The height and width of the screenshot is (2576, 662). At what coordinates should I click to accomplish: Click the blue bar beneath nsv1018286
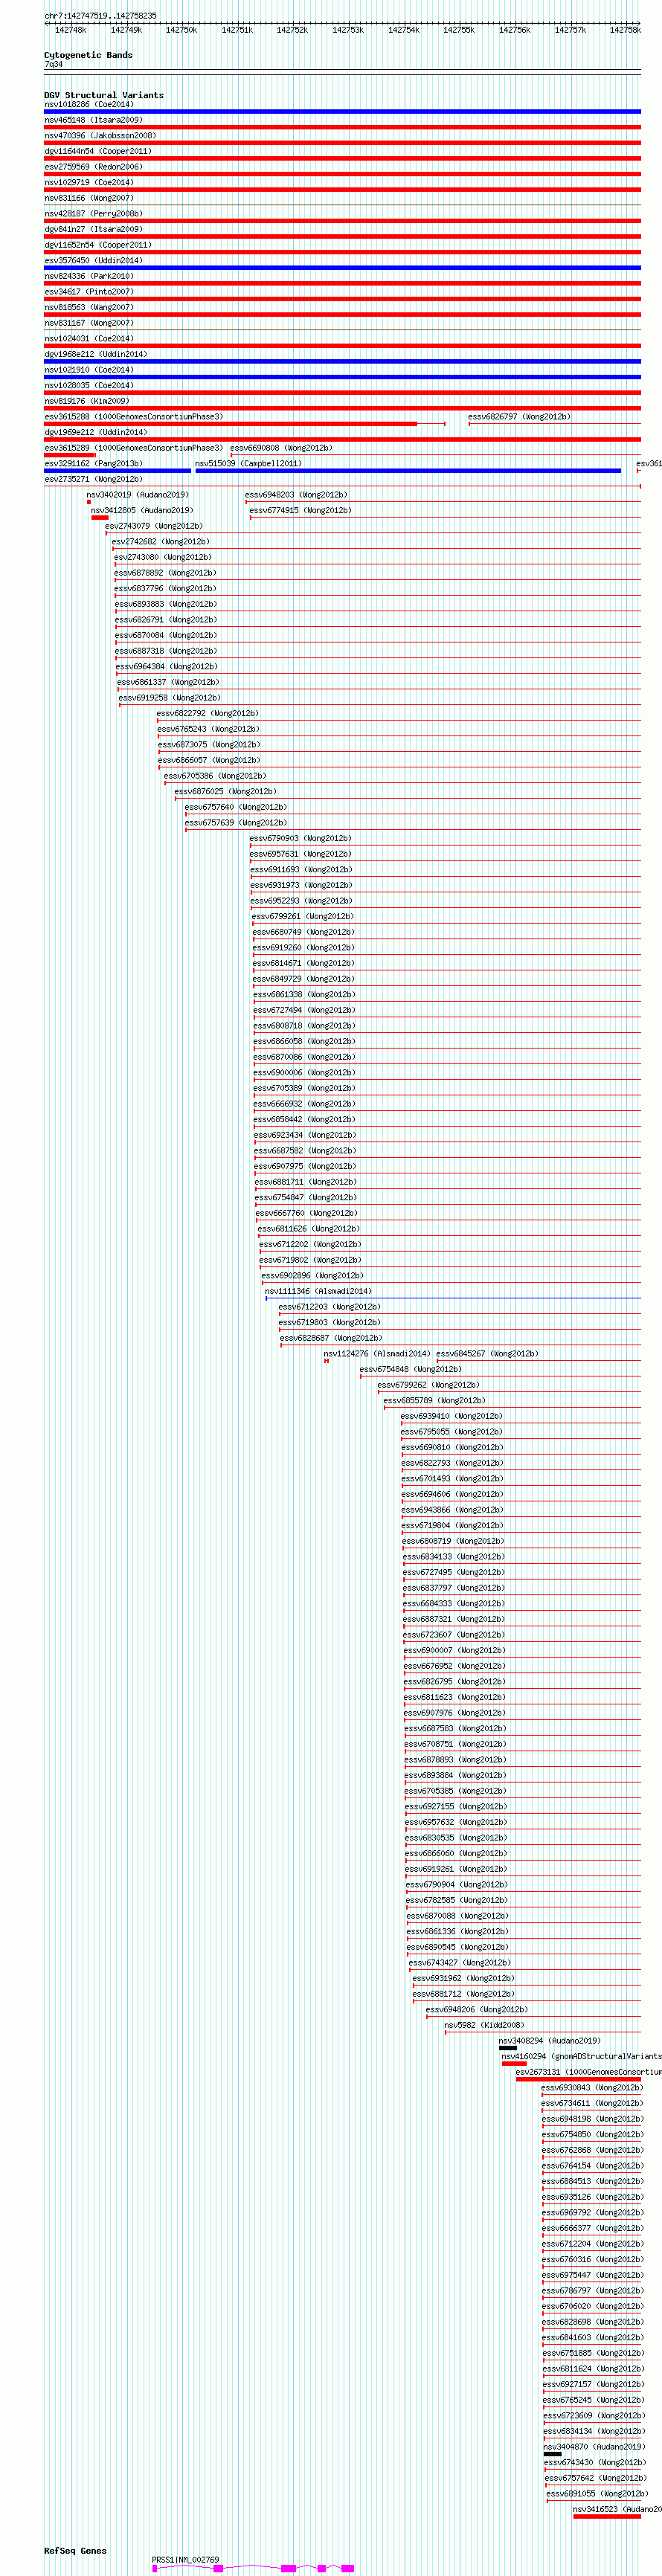pyautogui.click(x=342, y=112)
